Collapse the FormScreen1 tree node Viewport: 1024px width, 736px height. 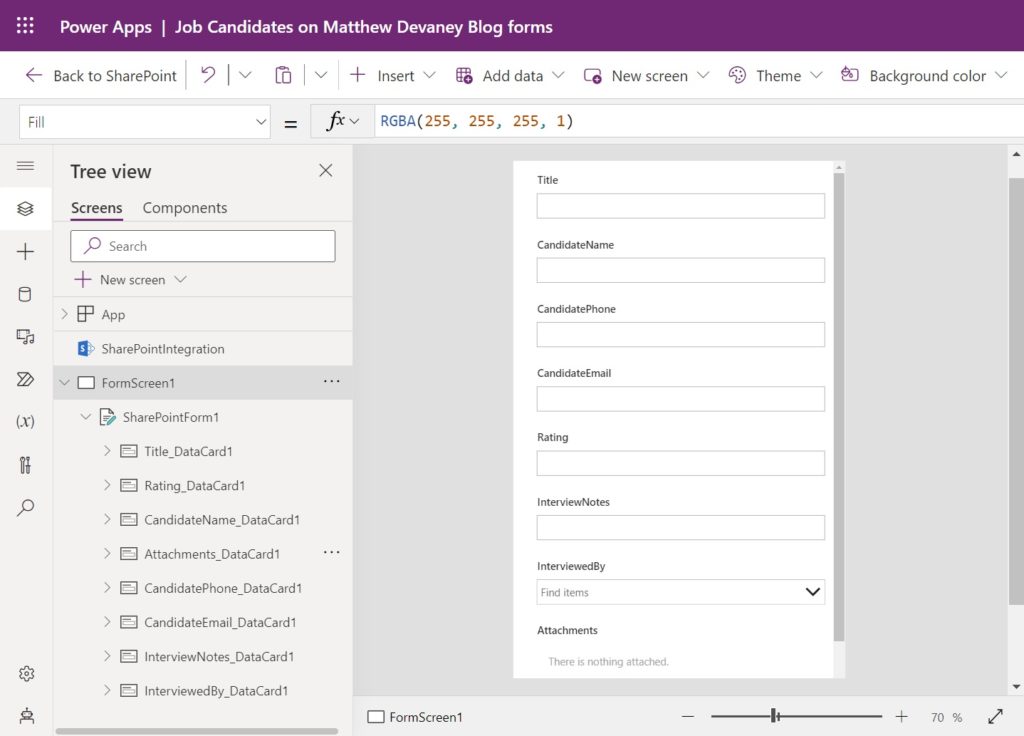tap(65, 382)
